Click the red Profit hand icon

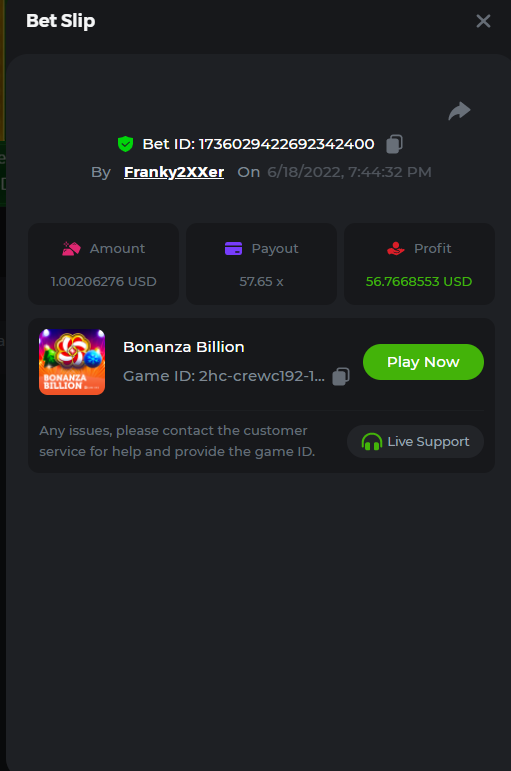(395, 249)
